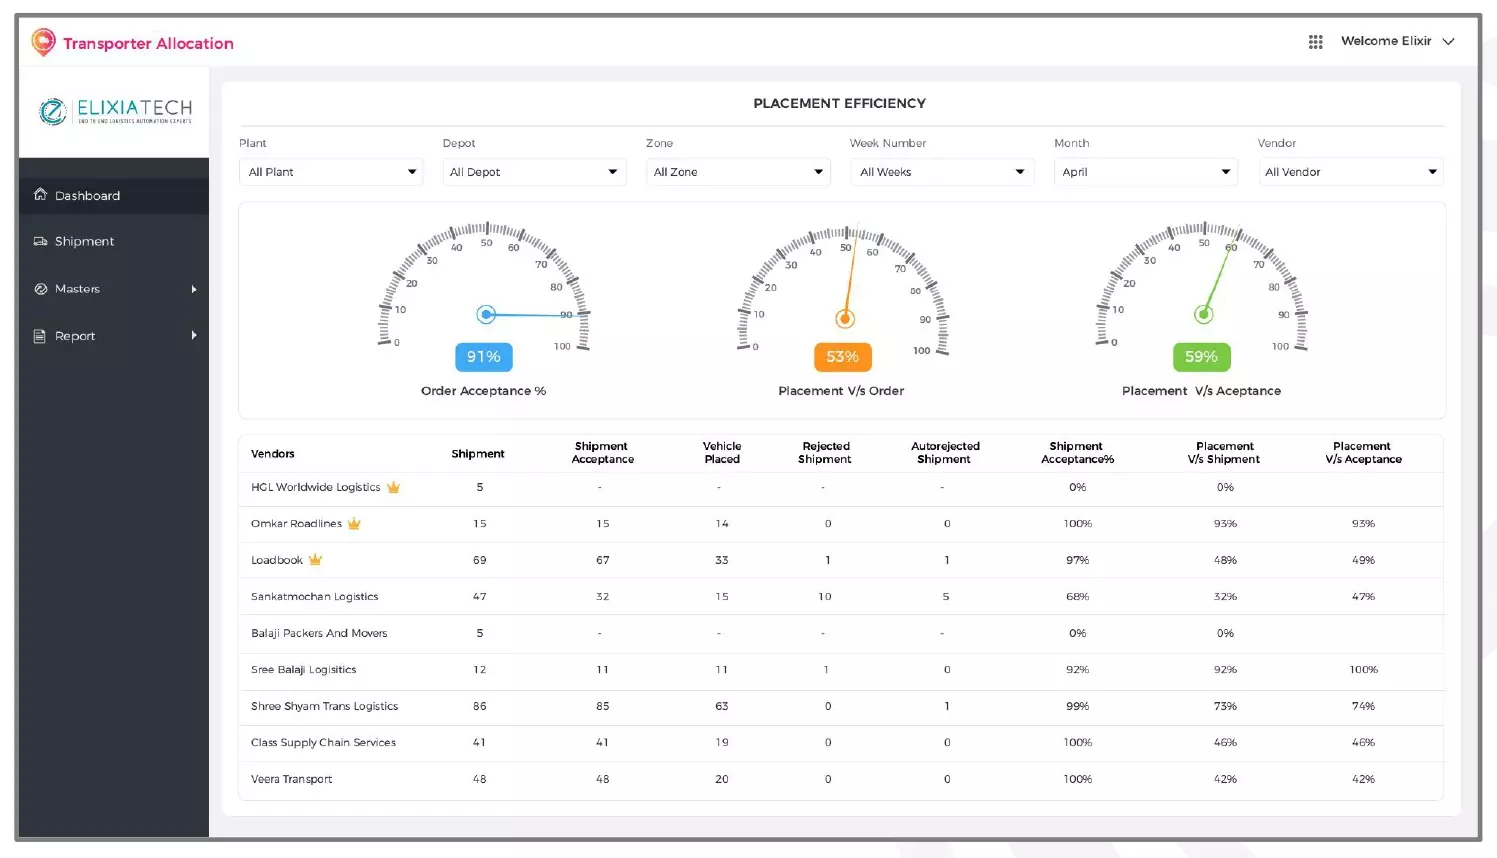Click the Report document icon
Image resolution: width=1497 pixels, height=858 pixels.
(40, 336)
